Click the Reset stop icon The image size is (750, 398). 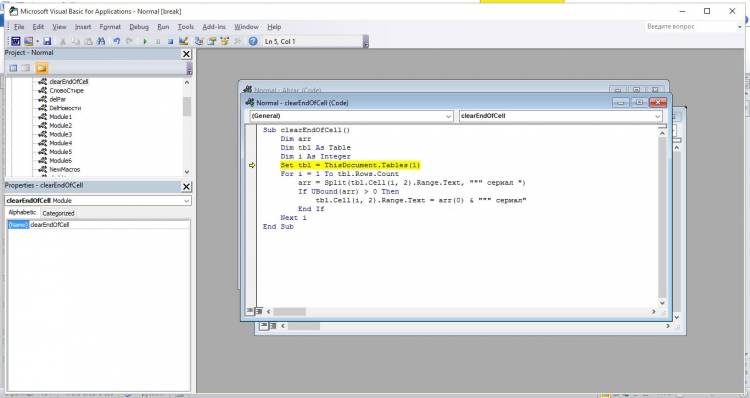tap(170, 42)
